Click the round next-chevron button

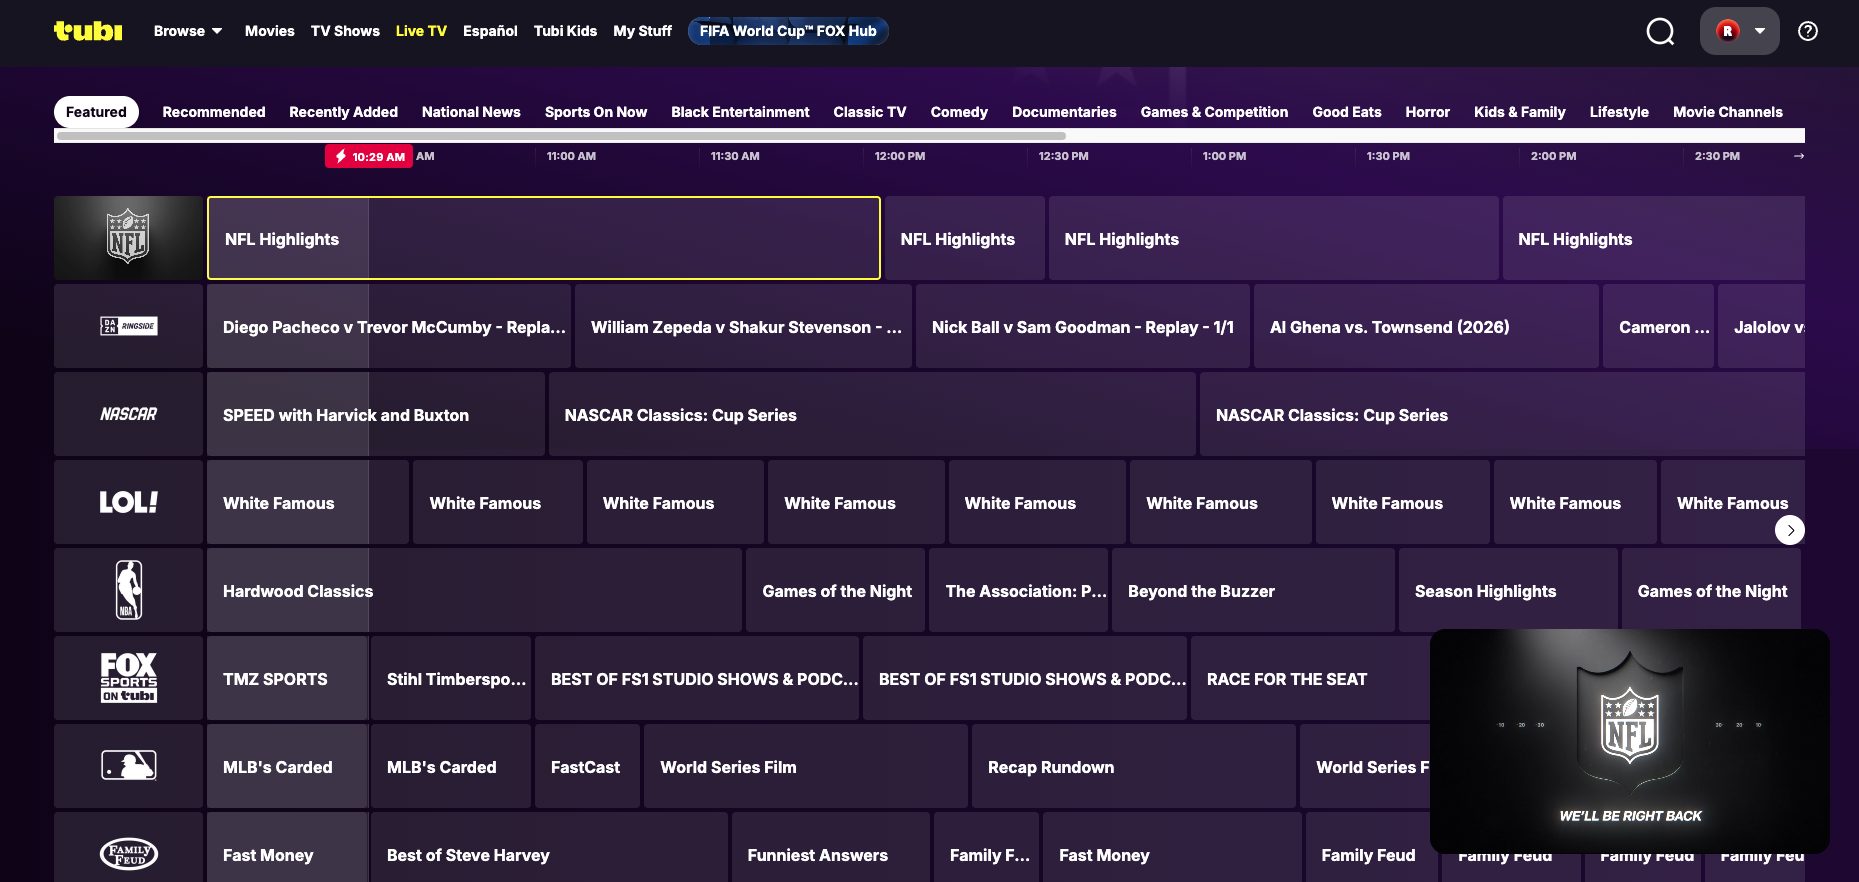(x=1790, y=530)
